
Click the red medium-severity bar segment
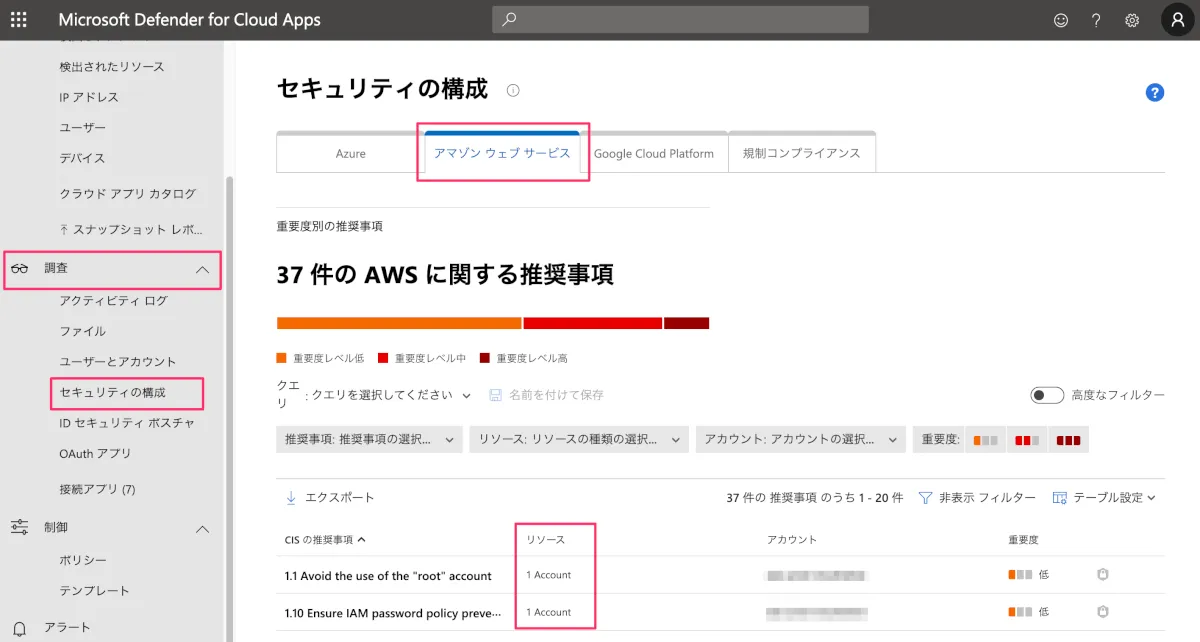(593, 323)
